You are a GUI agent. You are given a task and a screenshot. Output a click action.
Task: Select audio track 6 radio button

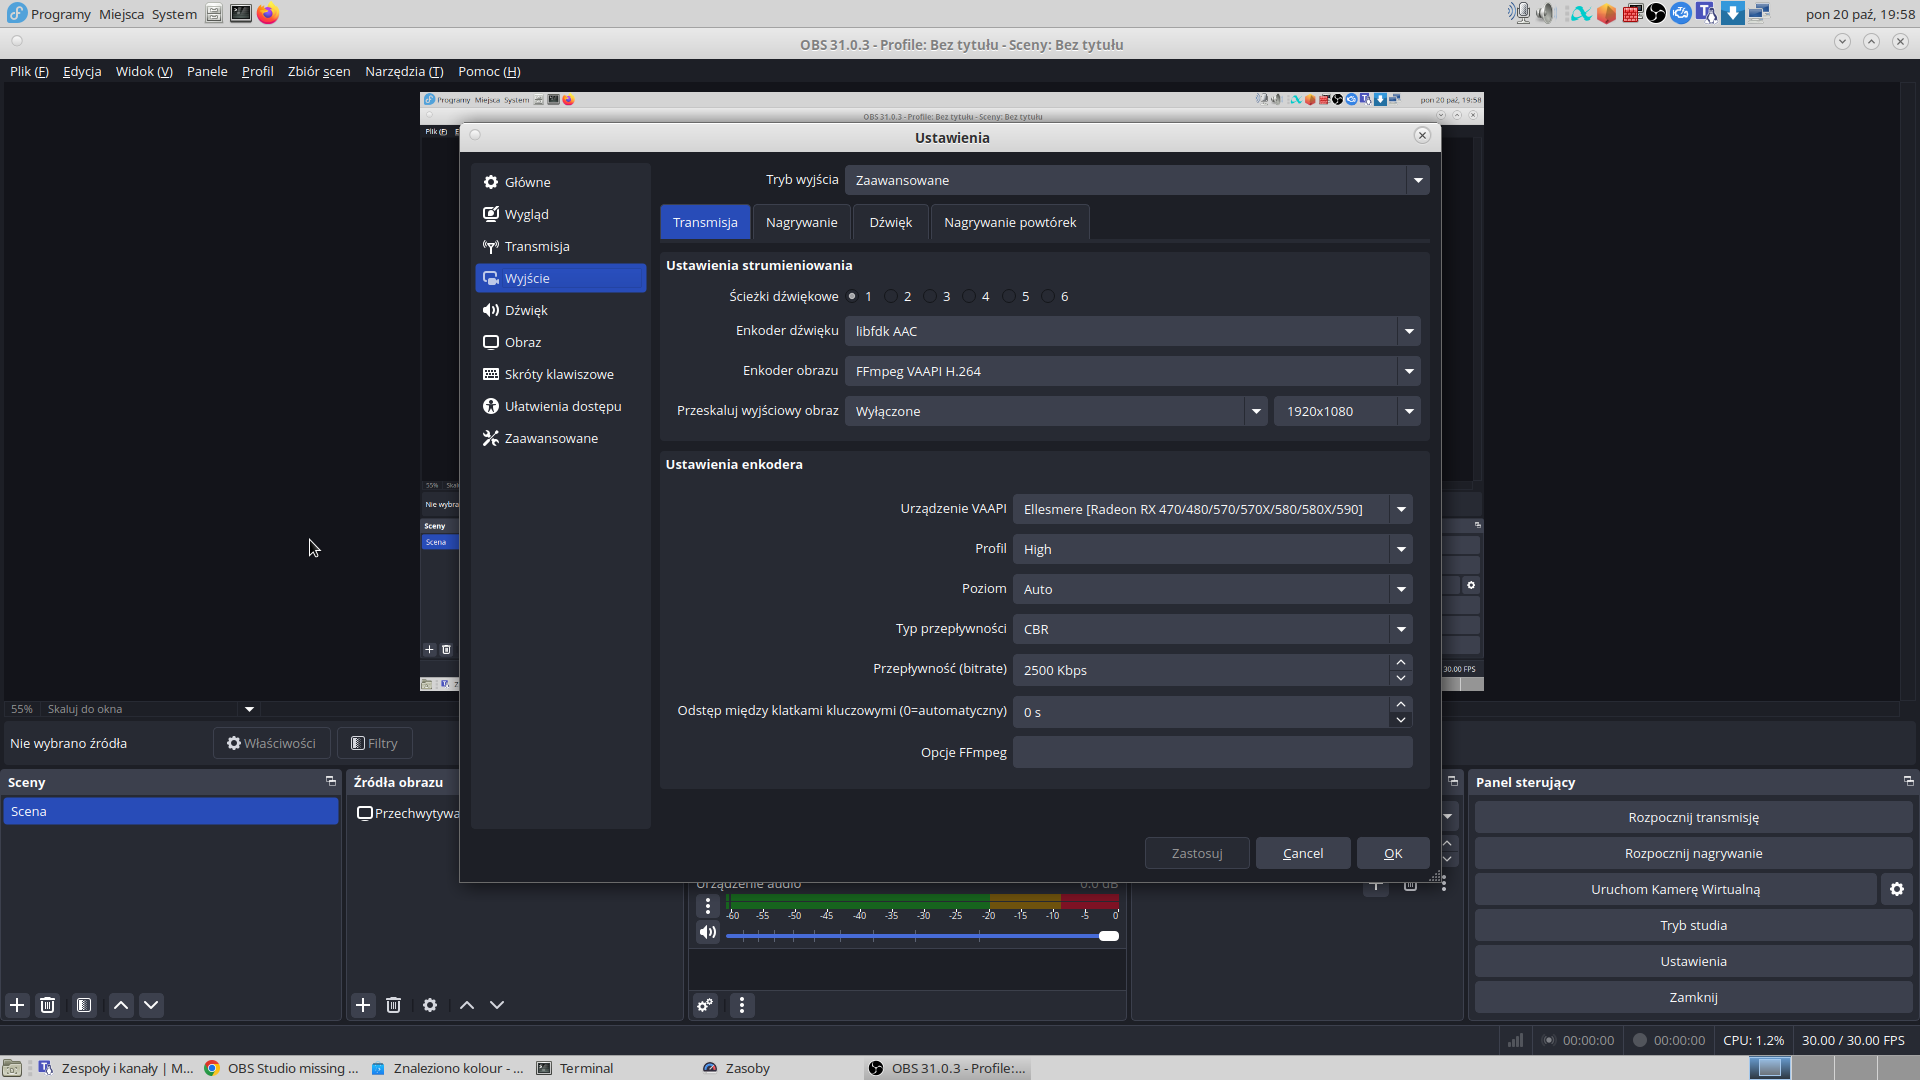pos(1048,296)
